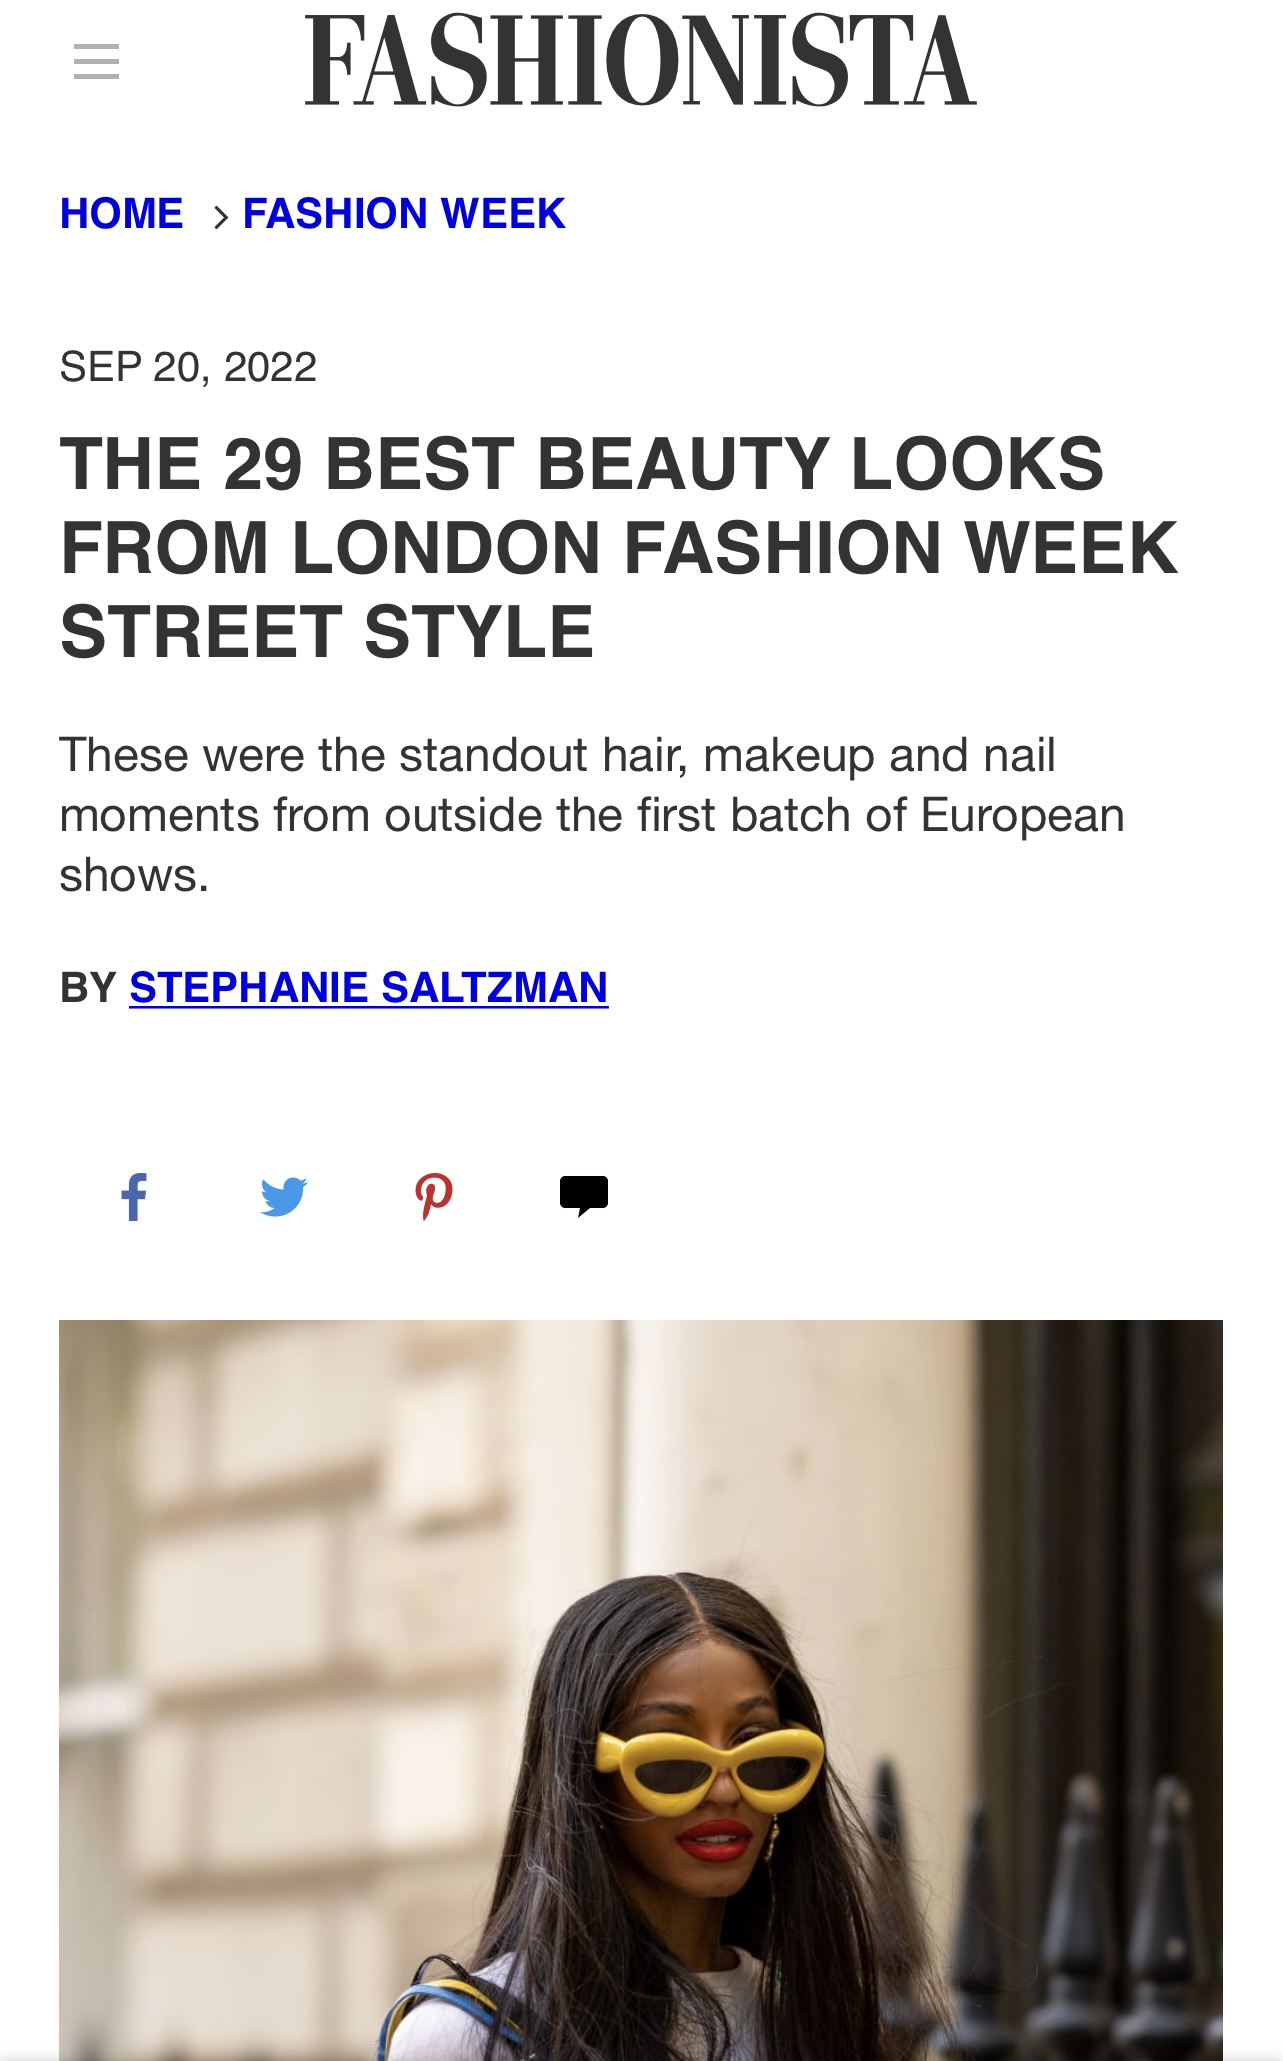Viewport: 1283px width, 2061px height.
Task: Click the Fashionista logo
Action: point(640,61)
